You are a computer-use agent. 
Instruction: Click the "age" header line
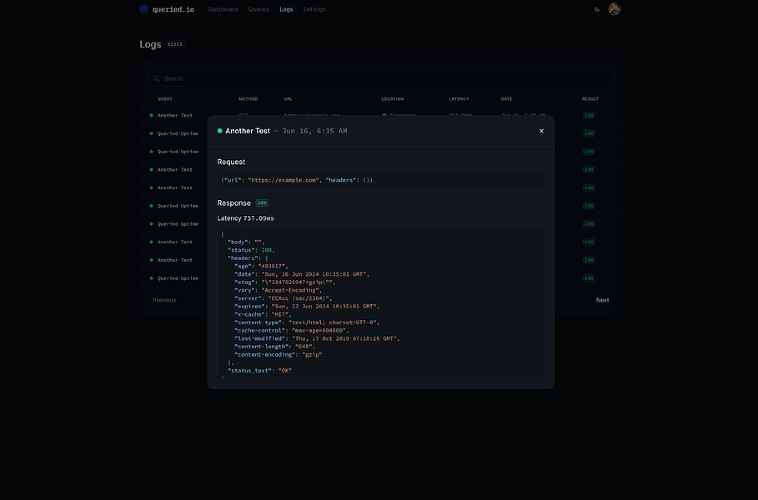coord(261,266)
